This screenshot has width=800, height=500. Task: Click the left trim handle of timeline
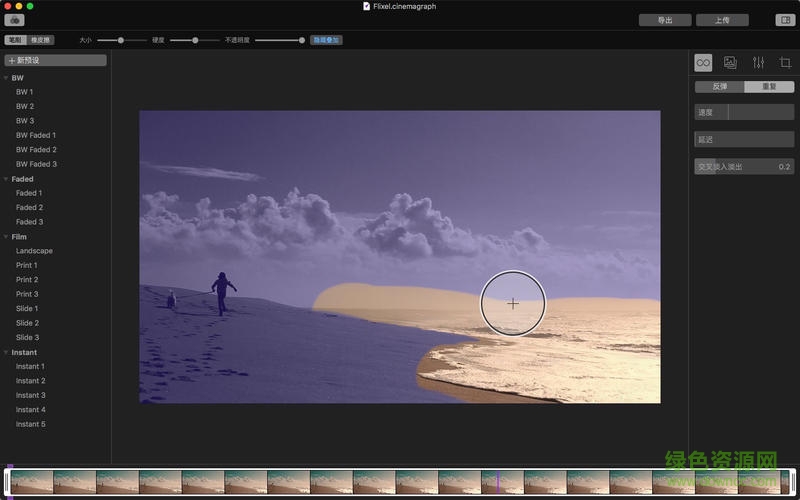(7, 482)
